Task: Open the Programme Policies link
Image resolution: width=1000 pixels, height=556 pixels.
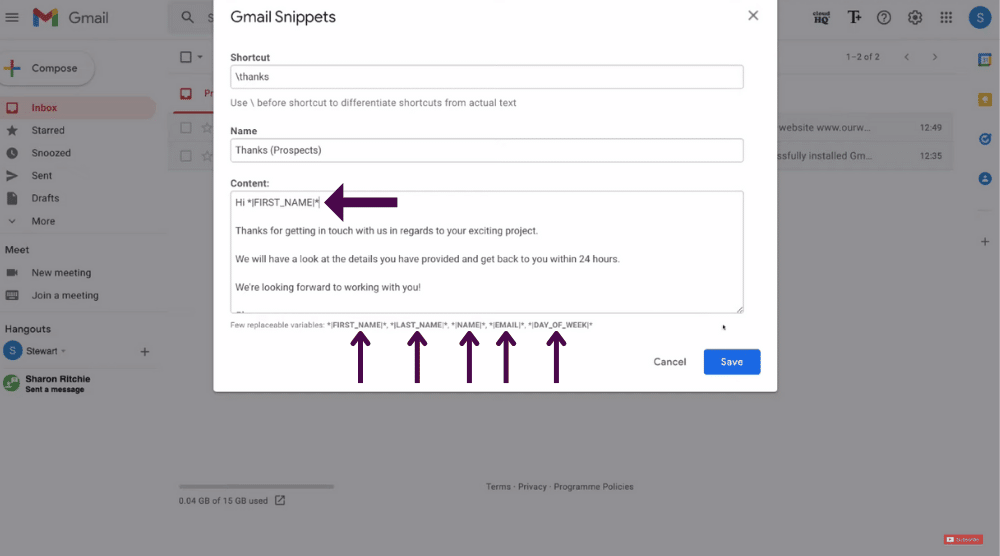Action: (x=593, y=486)
